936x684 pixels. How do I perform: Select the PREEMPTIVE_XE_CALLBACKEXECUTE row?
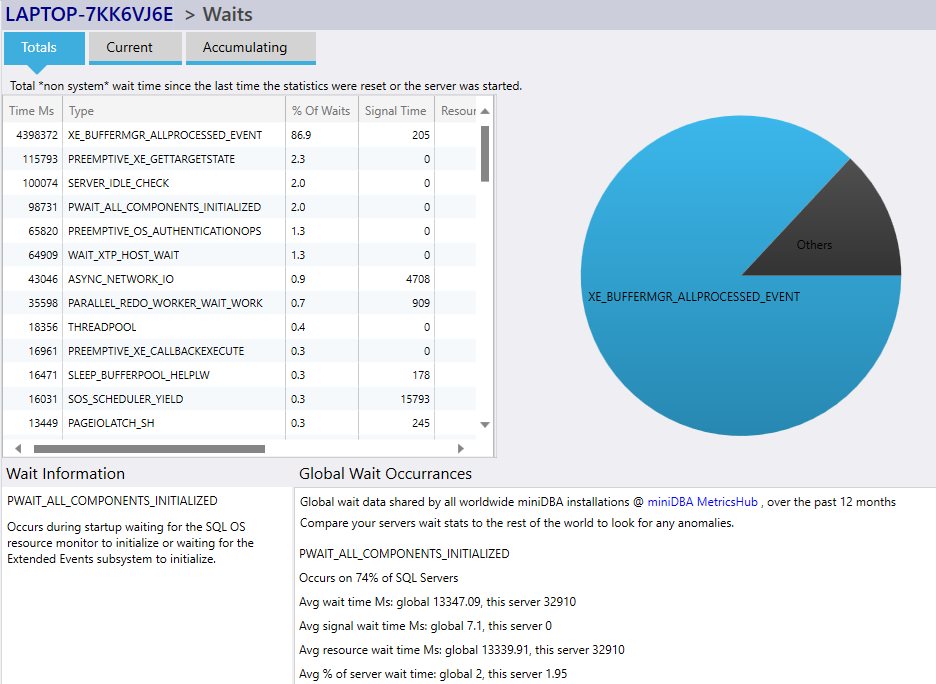tap(240, 351)
